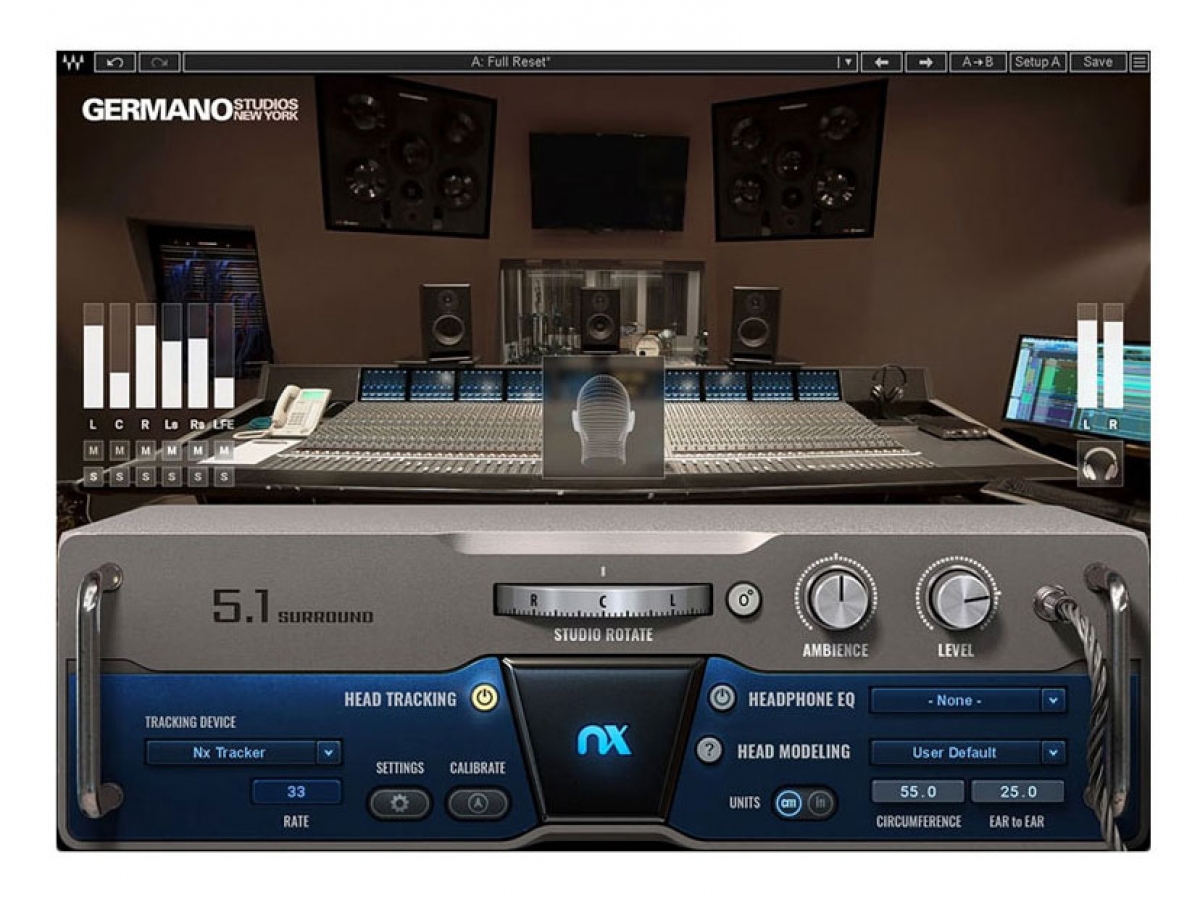Open the Head Modeling User Default dropdown
The height and width of the screenshot is (899, 1200).
[967, 752]
